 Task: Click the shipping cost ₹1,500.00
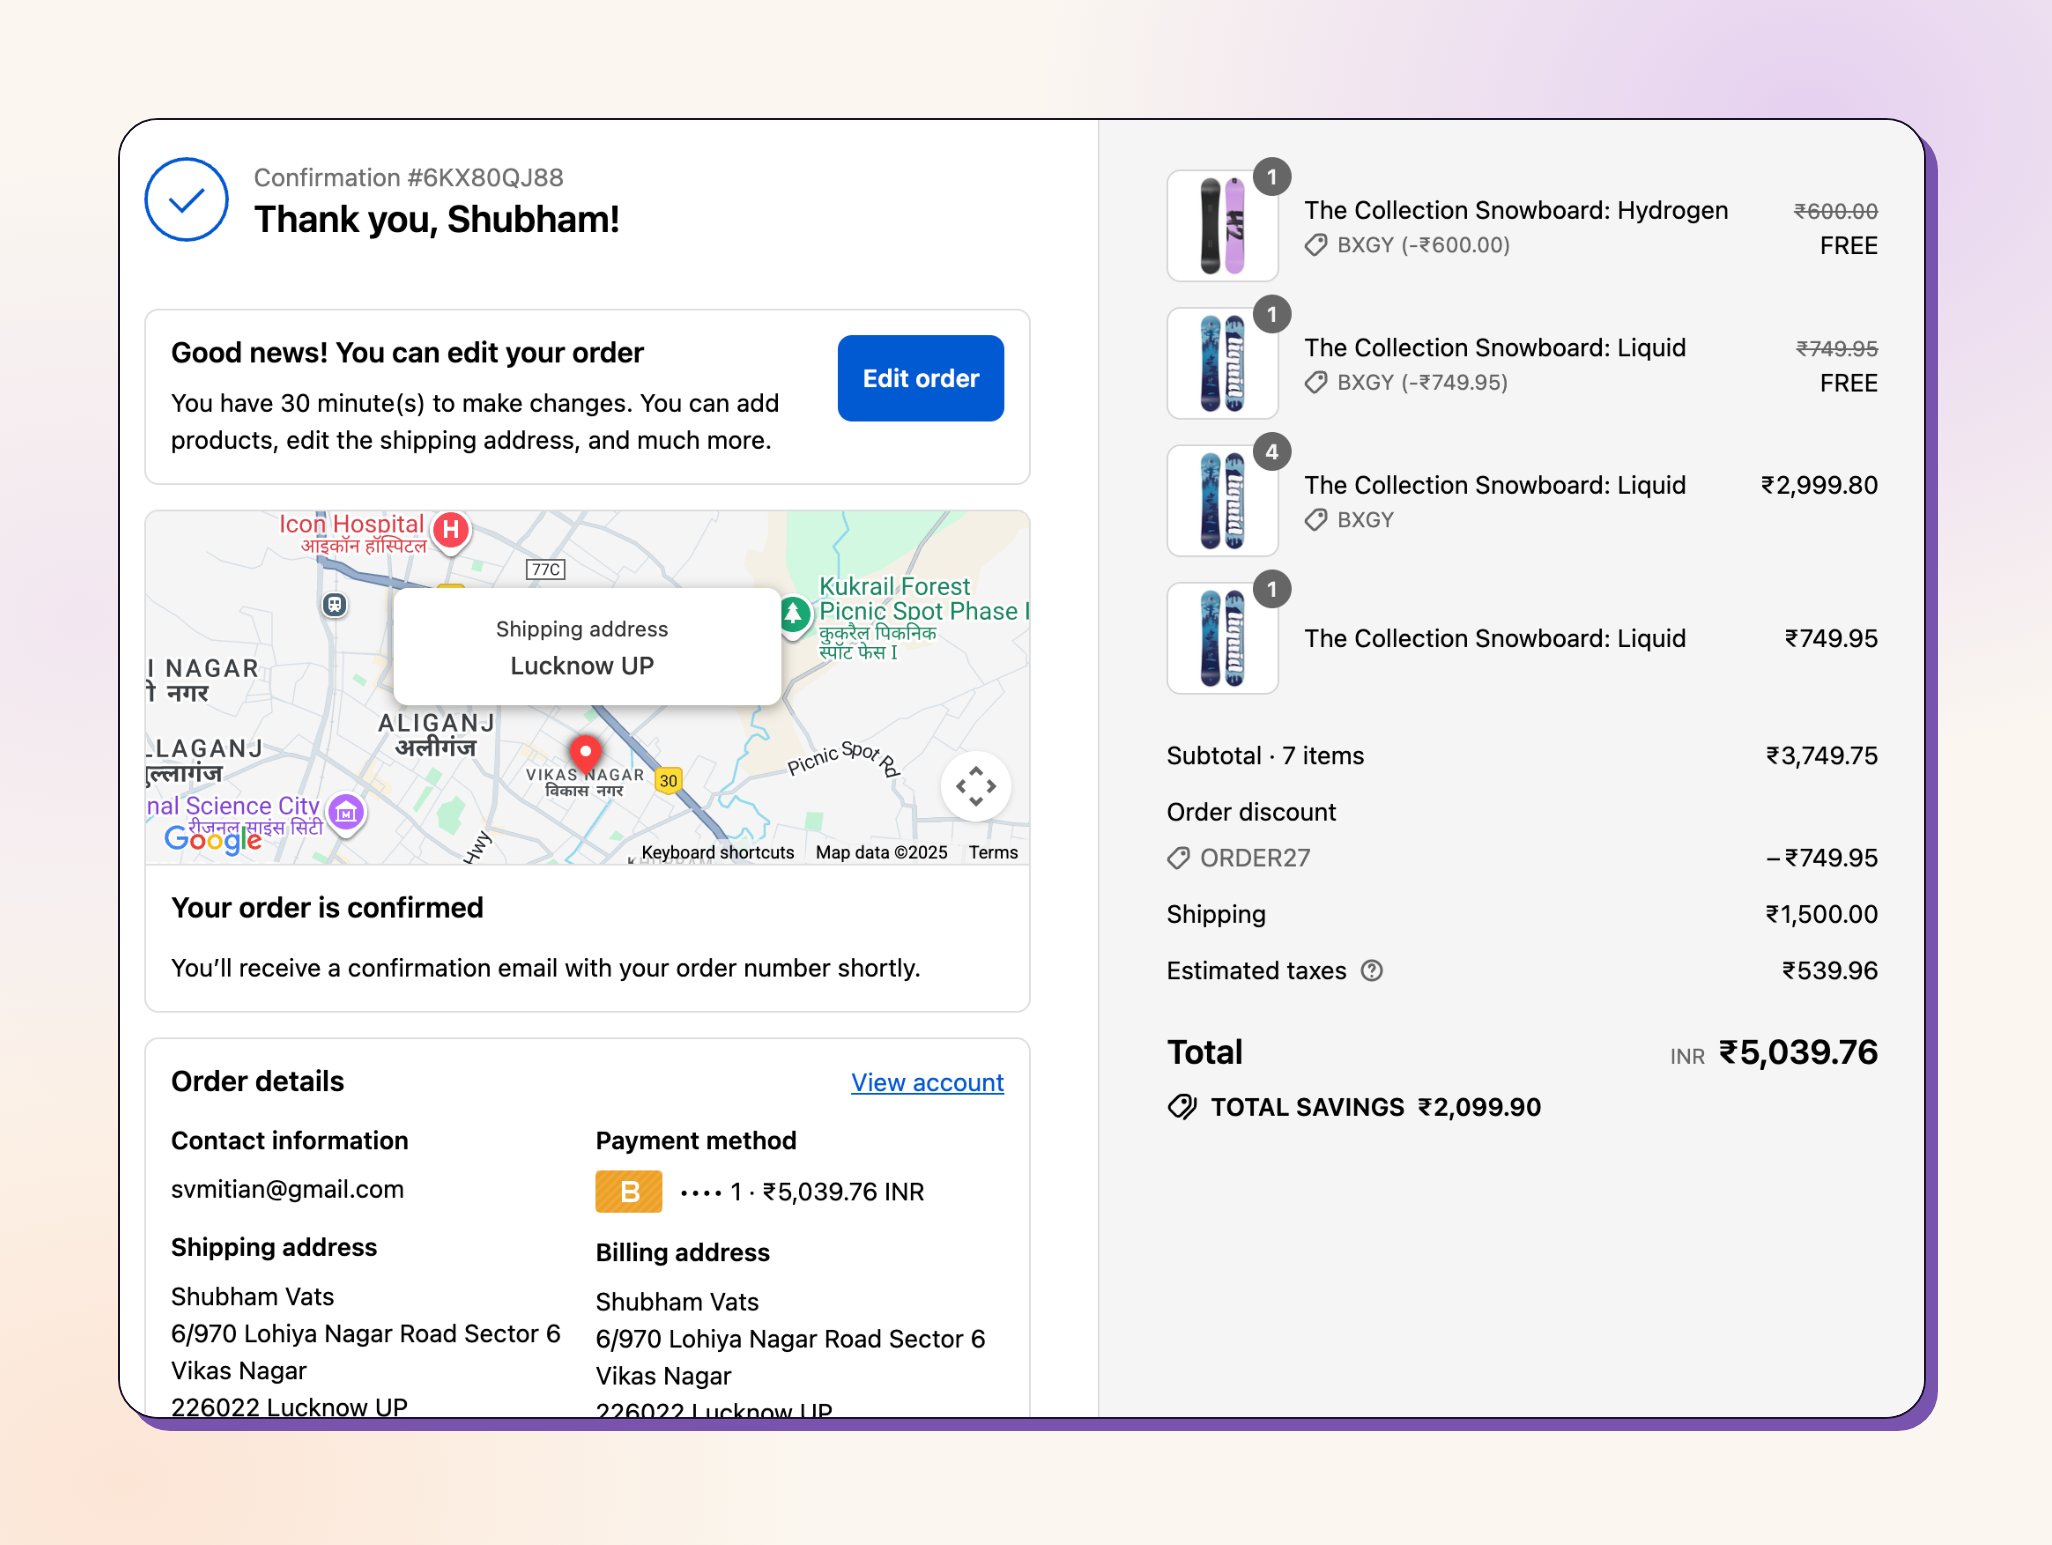(1821, 914)
